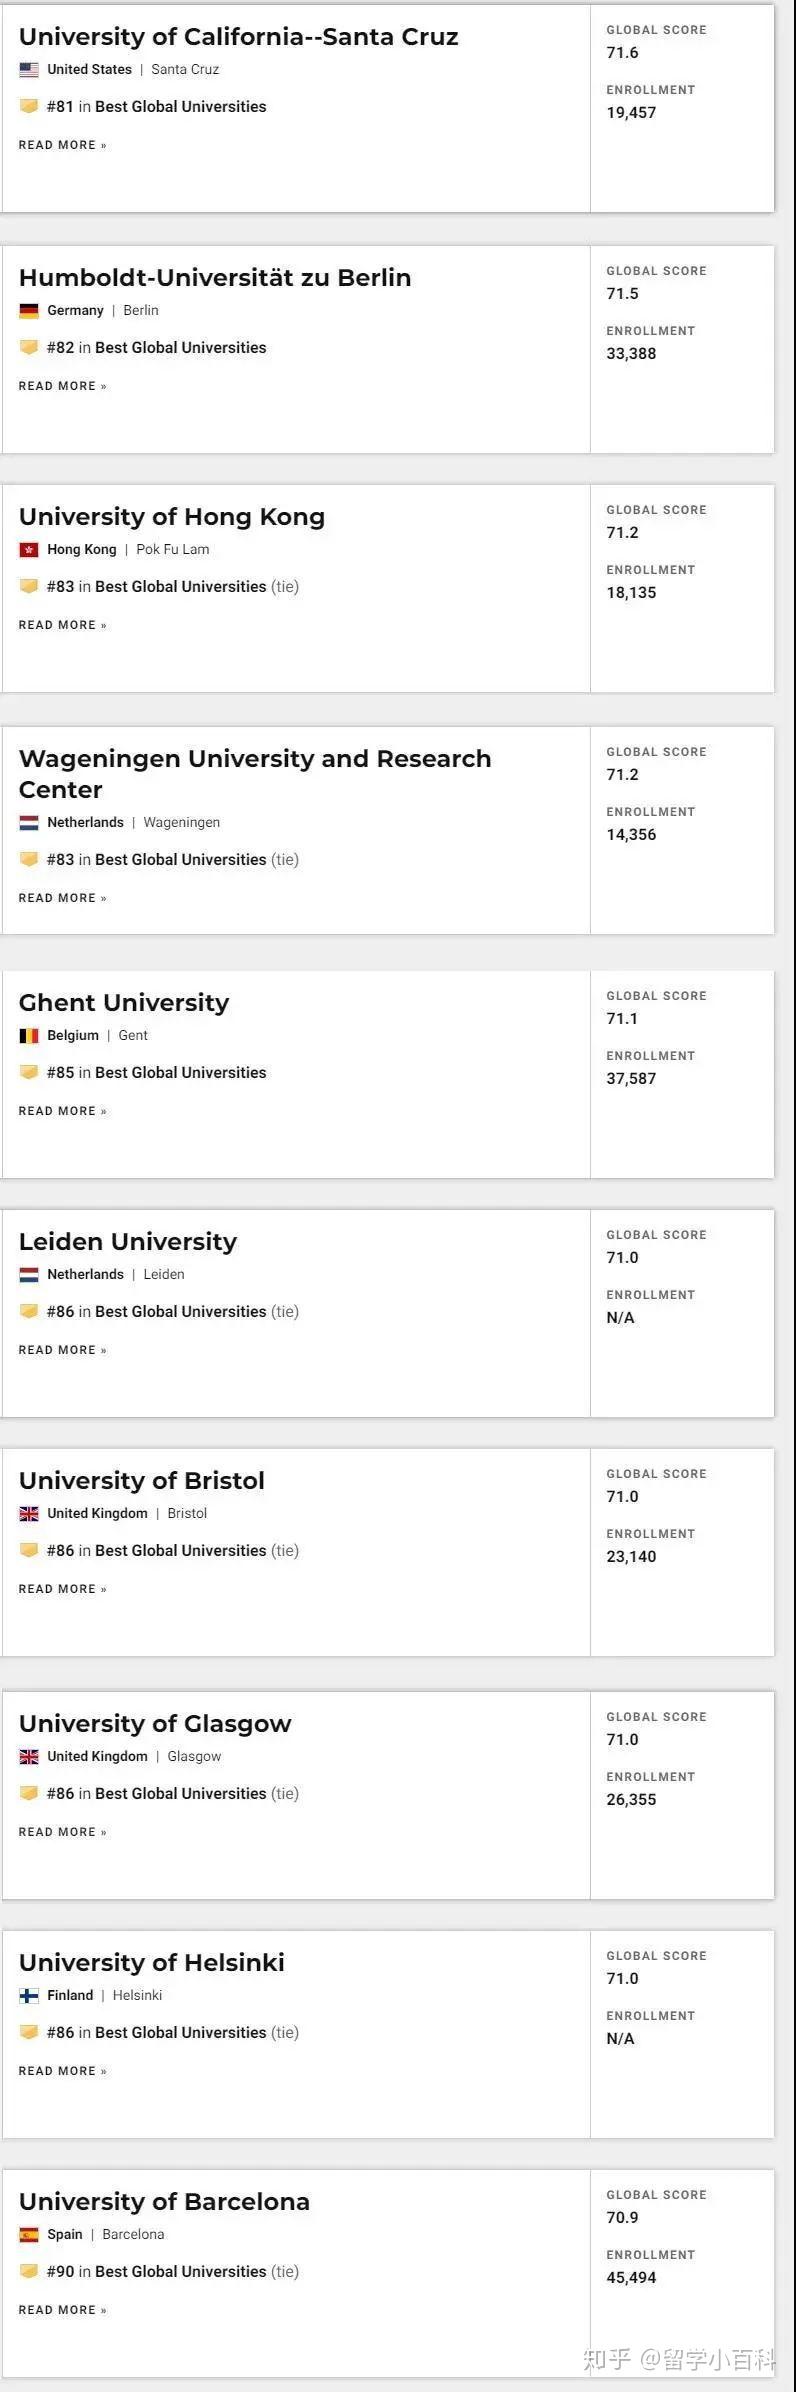Click the rank badge icon beside #85
The height and width of the screenshot is (2392, 796).
[29, 1072]
